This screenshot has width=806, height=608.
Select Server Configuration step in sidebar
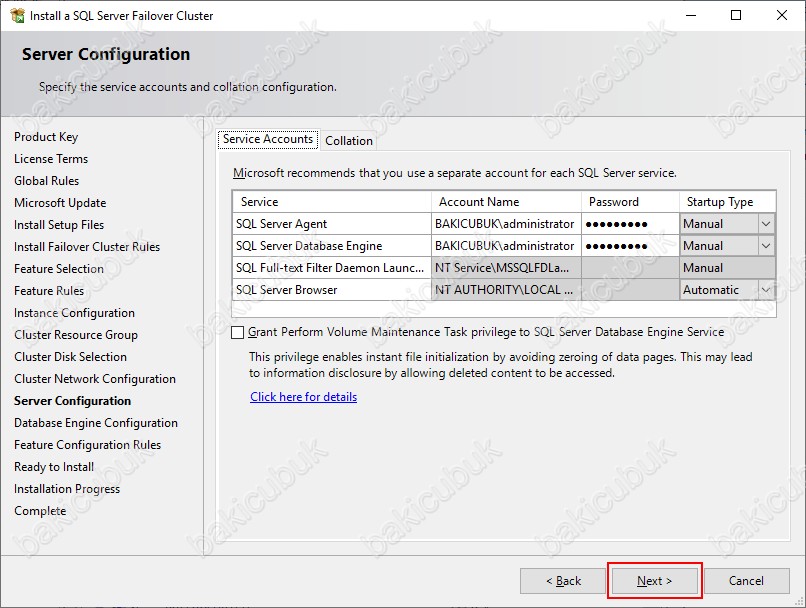coord(72,401)
